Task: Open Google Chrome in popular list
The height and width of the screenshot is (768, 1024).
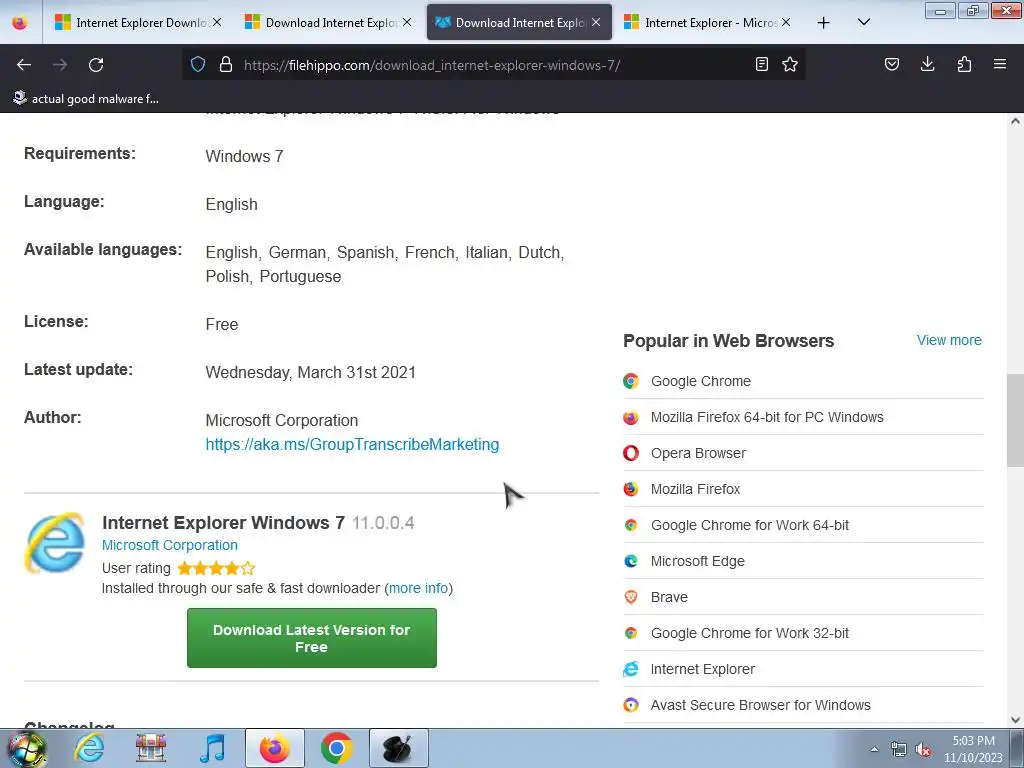Action: tap(701, 381)
